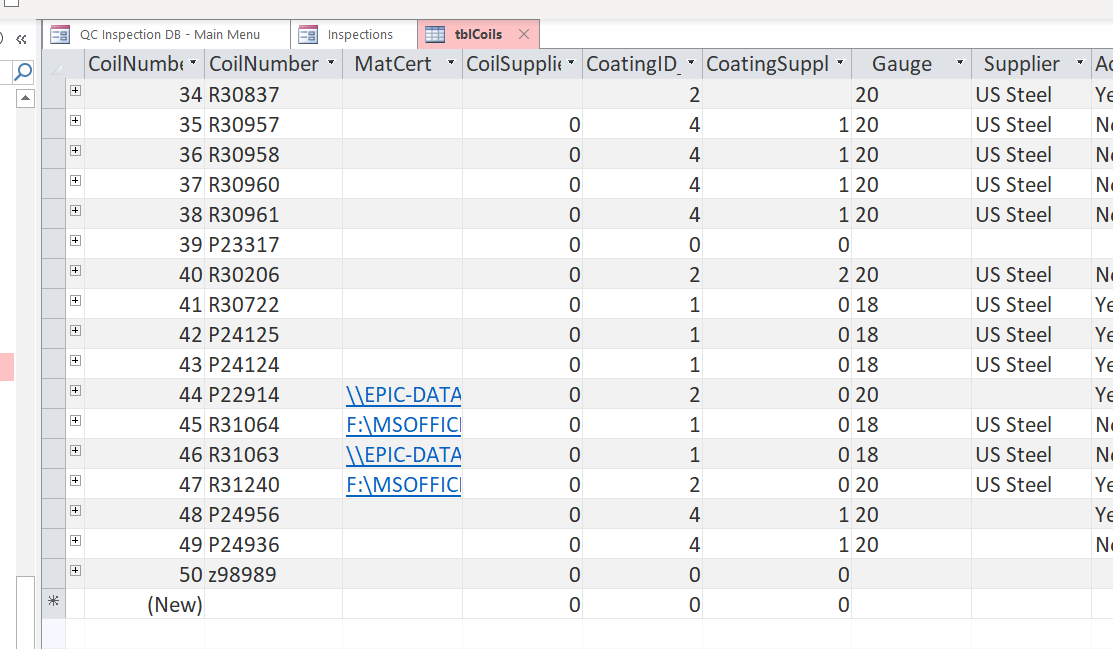Switch to QC Inspection DB - Main Menu tab
This screenshot has width=1113, height=649.
pyautogui.click(x=166, y=34)
